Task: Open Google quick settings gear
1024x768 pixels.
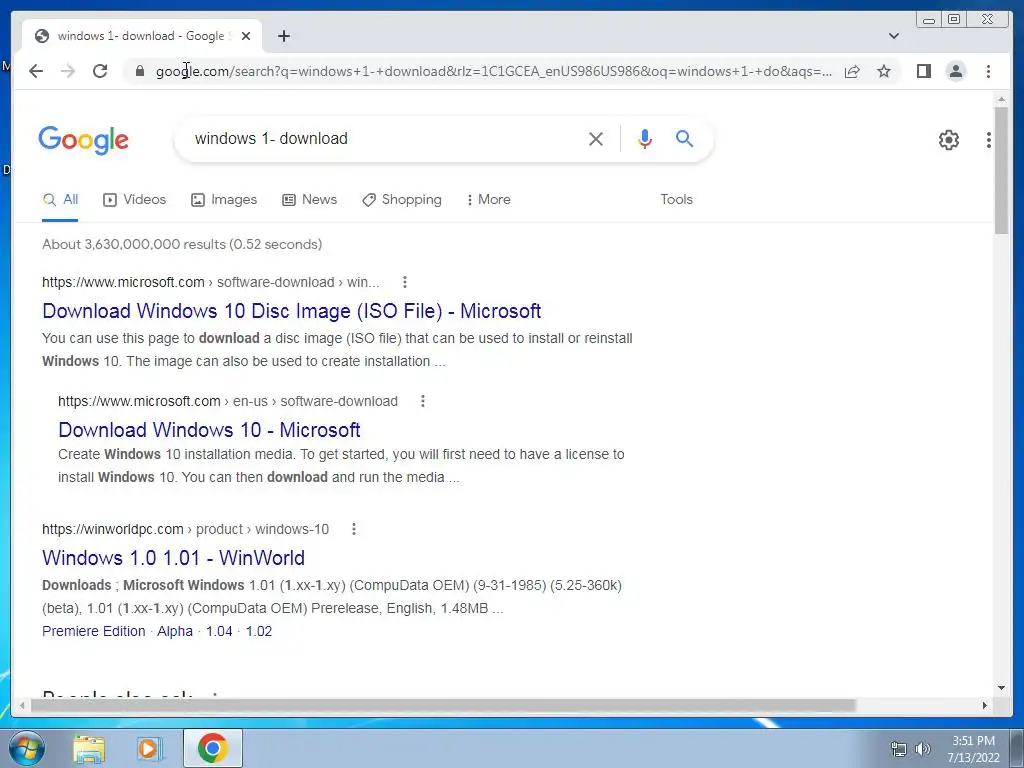Action: 949,140
